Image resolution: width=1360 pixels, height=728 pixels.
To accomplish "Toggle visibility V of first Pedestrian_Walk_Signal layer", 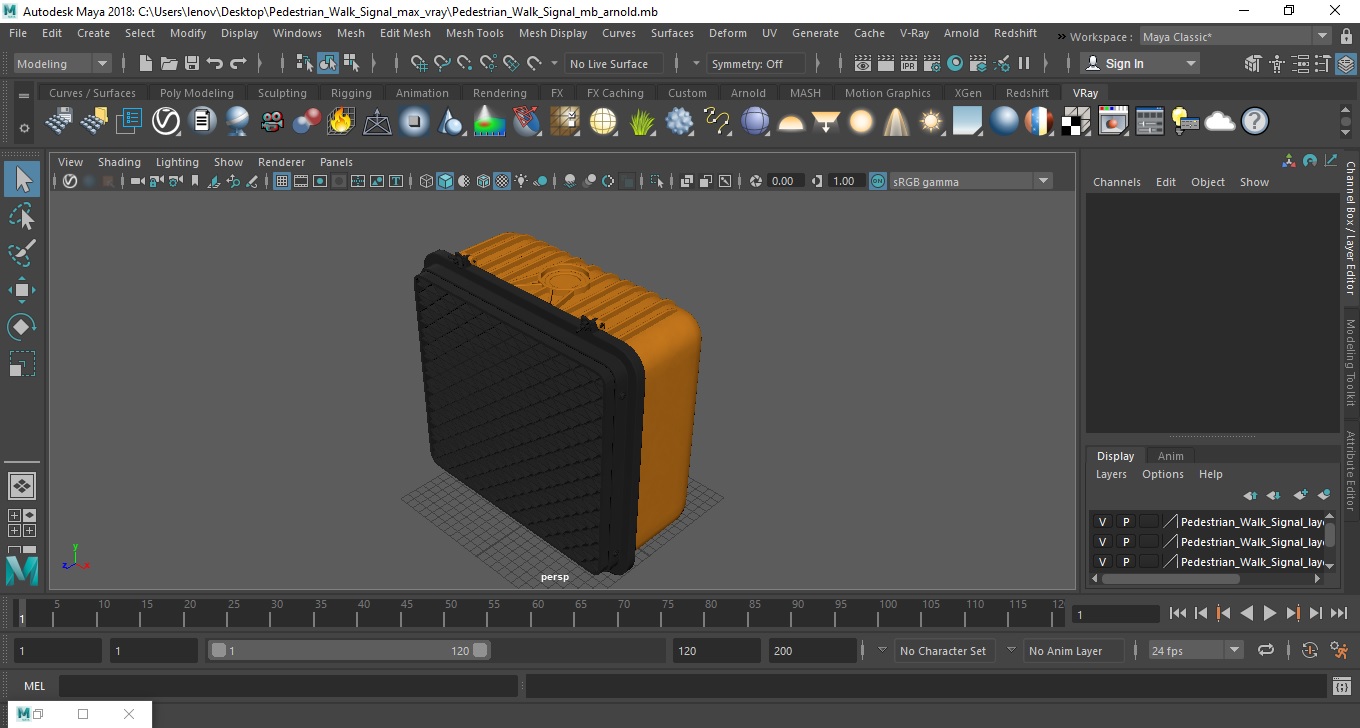I will (1102, 522).
